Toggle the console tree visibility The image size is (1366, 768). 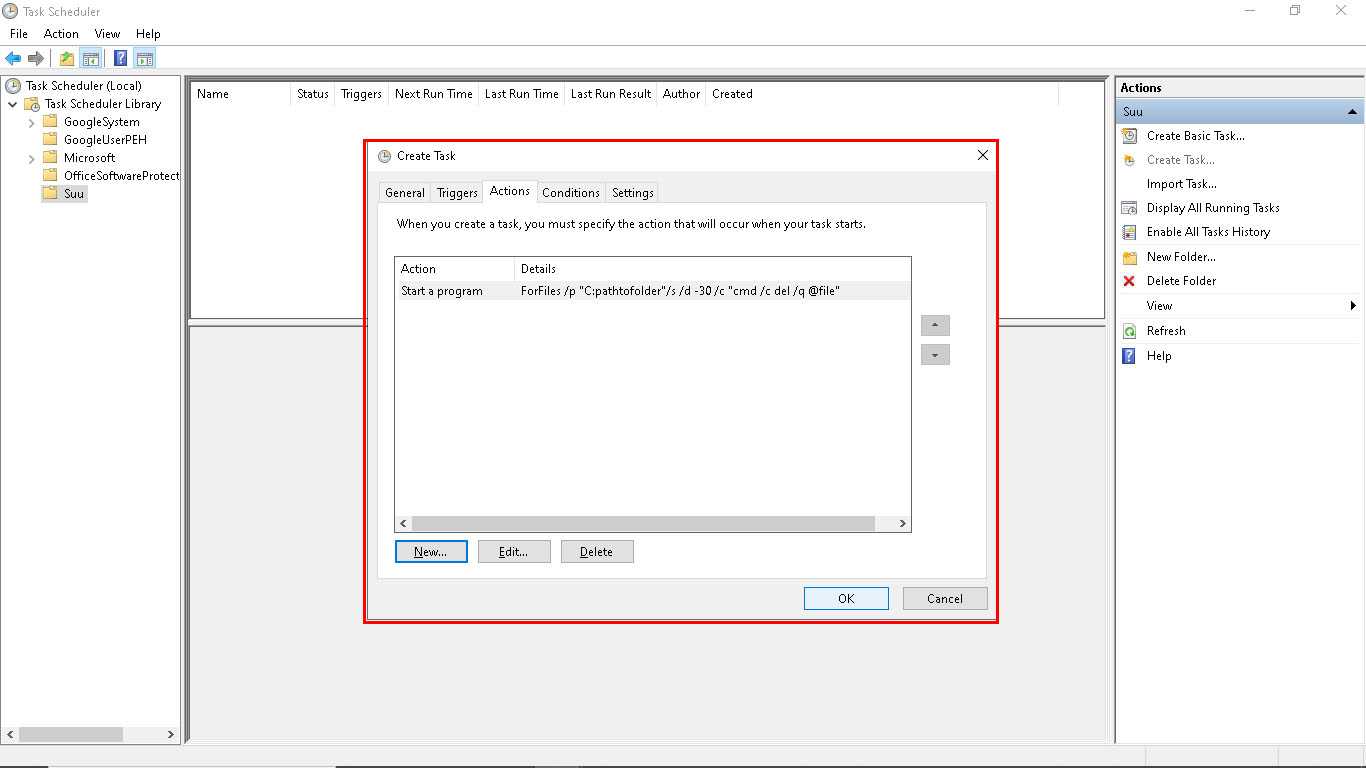pyautogui.click(x=91, y=57)
